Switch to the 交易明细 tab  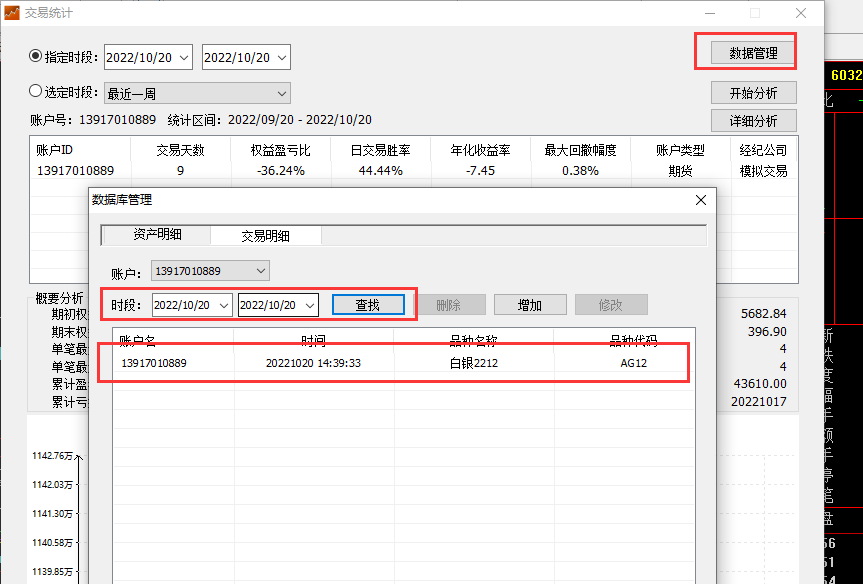(265, 236)
